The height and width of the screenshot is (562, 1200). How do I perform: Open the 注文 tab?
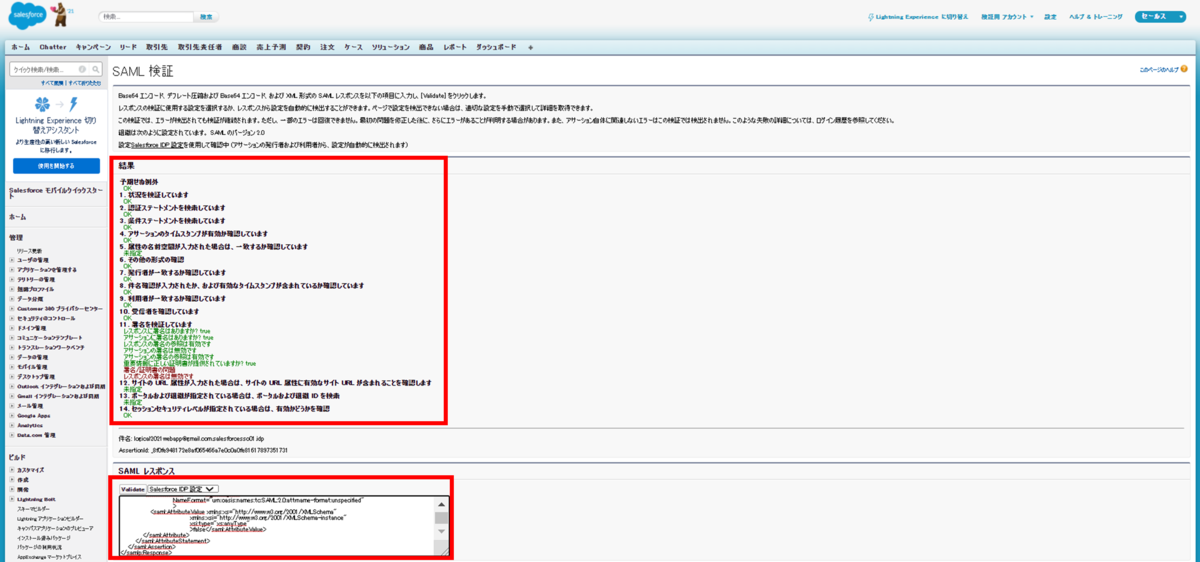coord(328,47)
